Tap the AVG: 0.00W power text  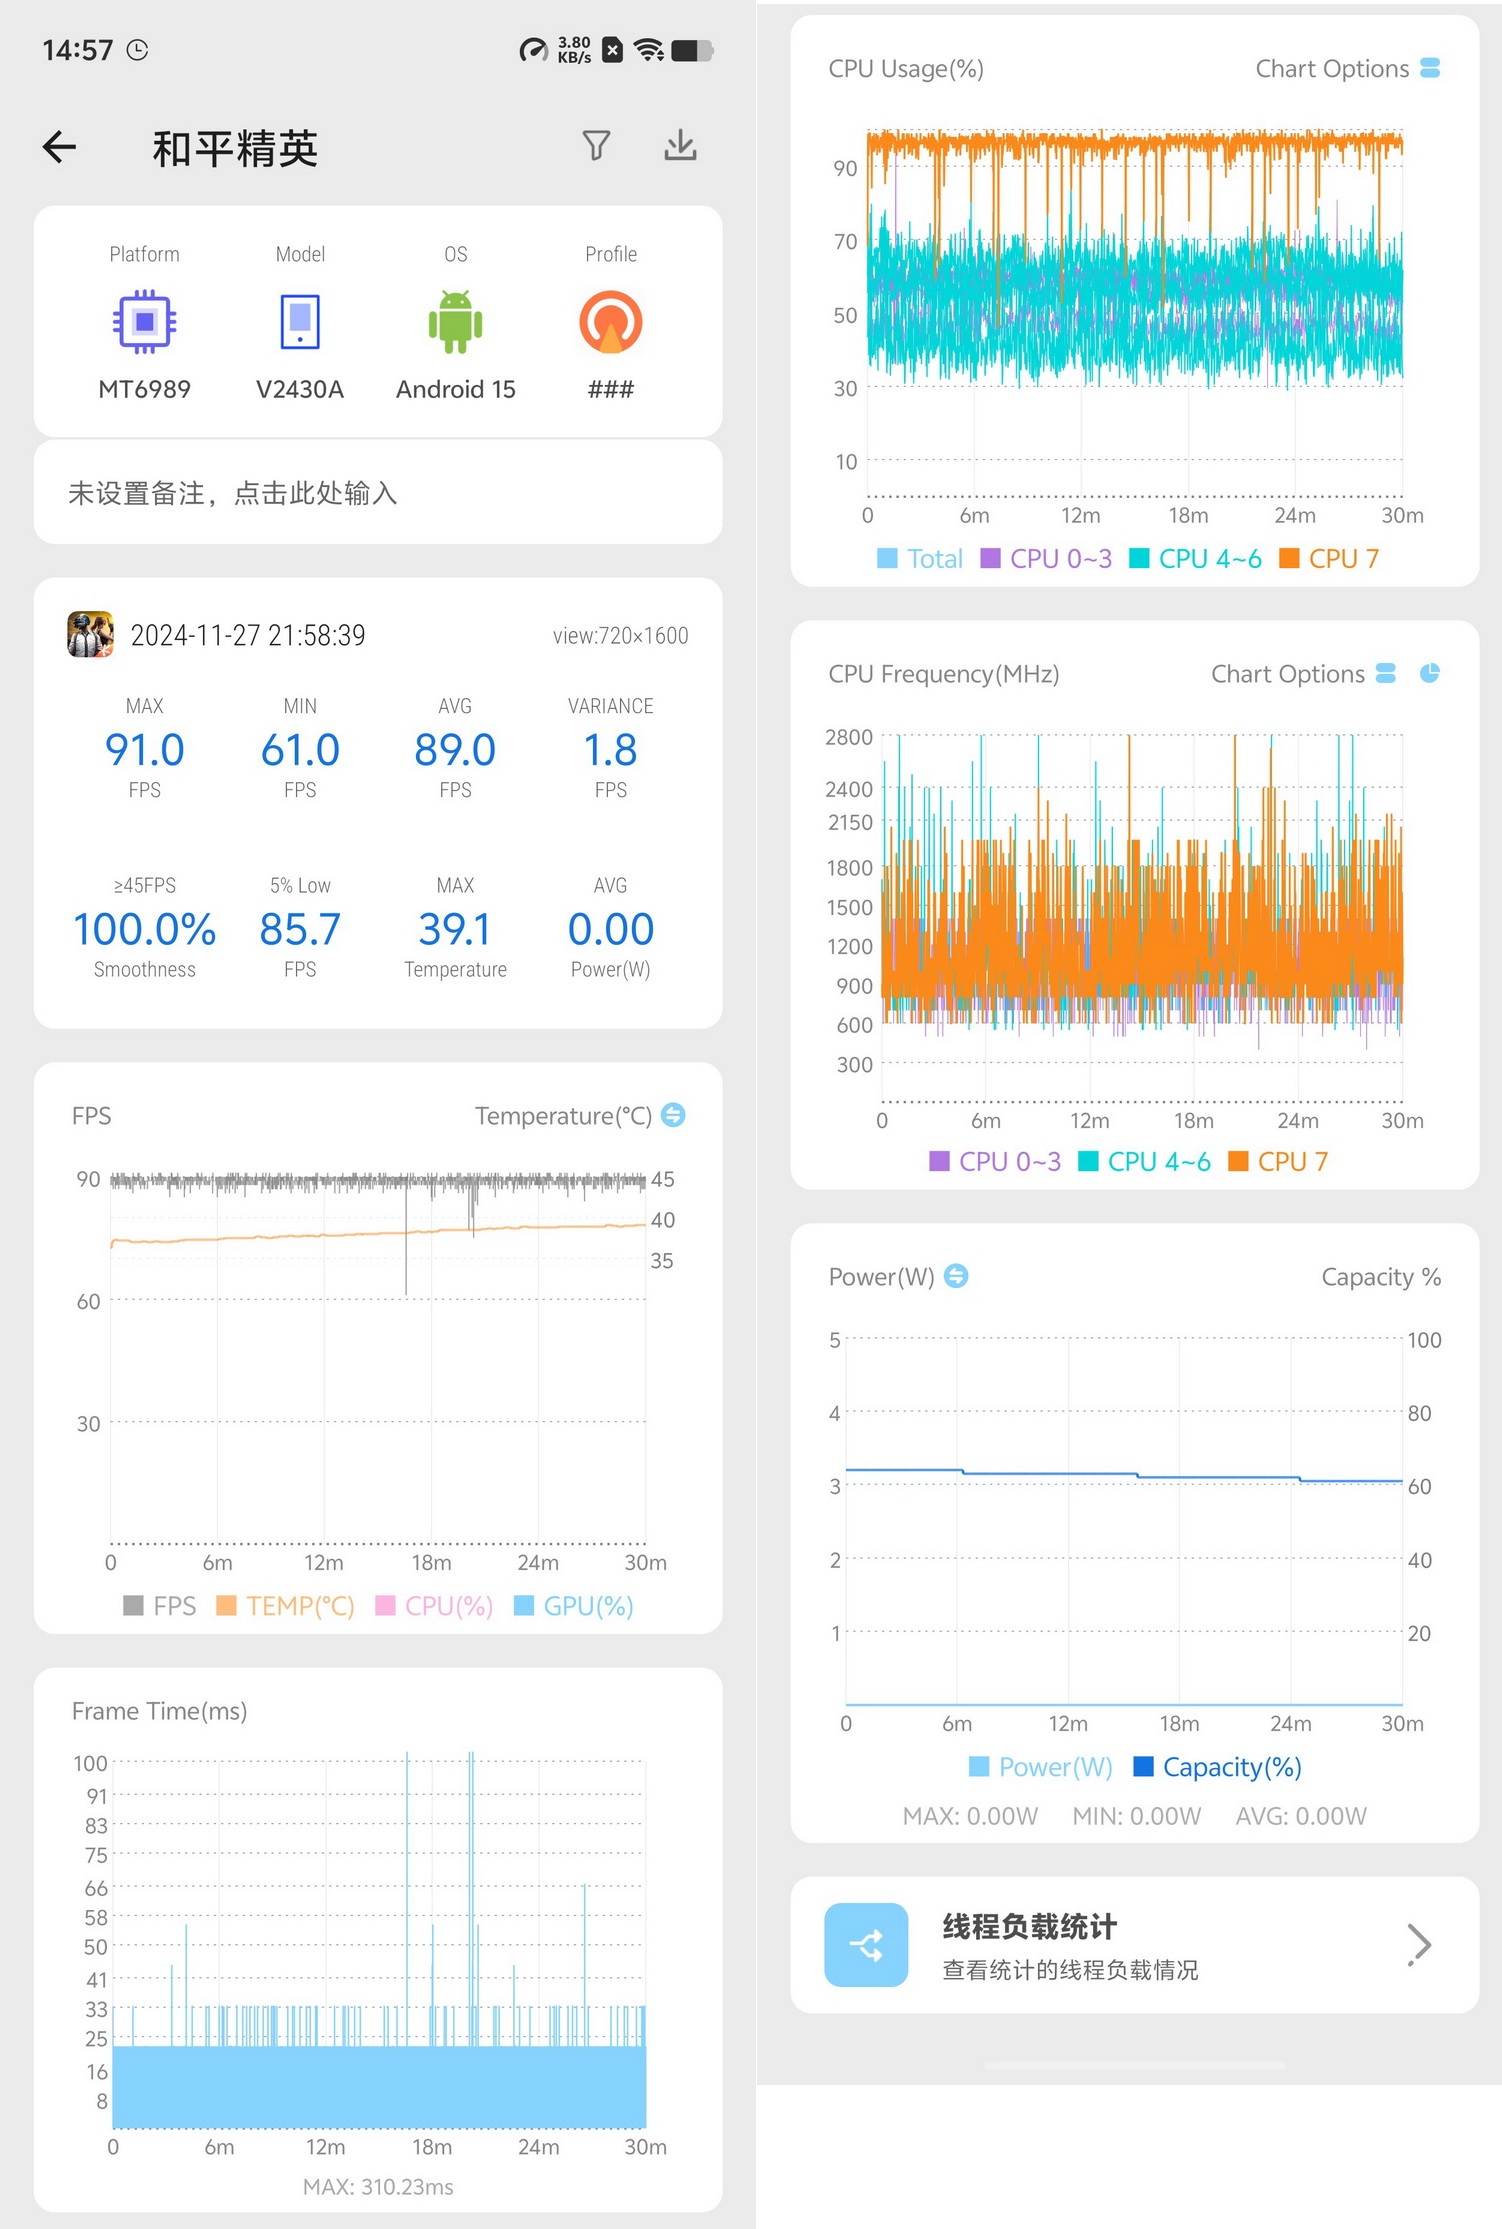coord(1301,1816)
